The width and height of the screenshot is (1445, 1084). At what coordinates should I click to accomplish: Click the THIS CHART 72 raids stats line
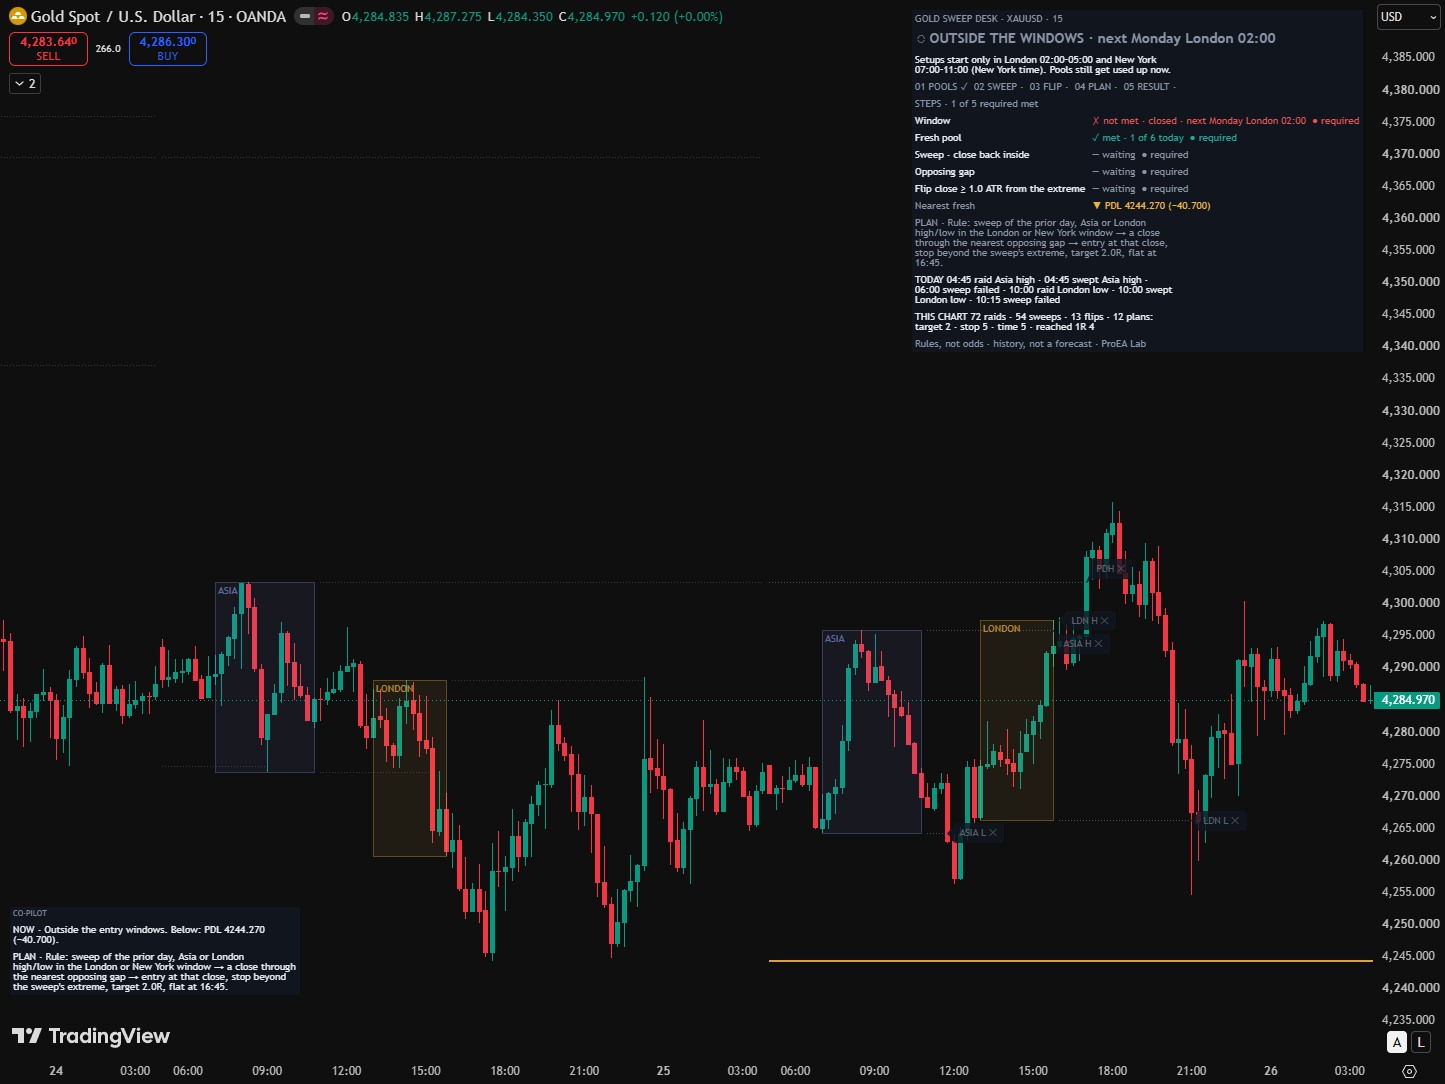(x=1034, y=322)
